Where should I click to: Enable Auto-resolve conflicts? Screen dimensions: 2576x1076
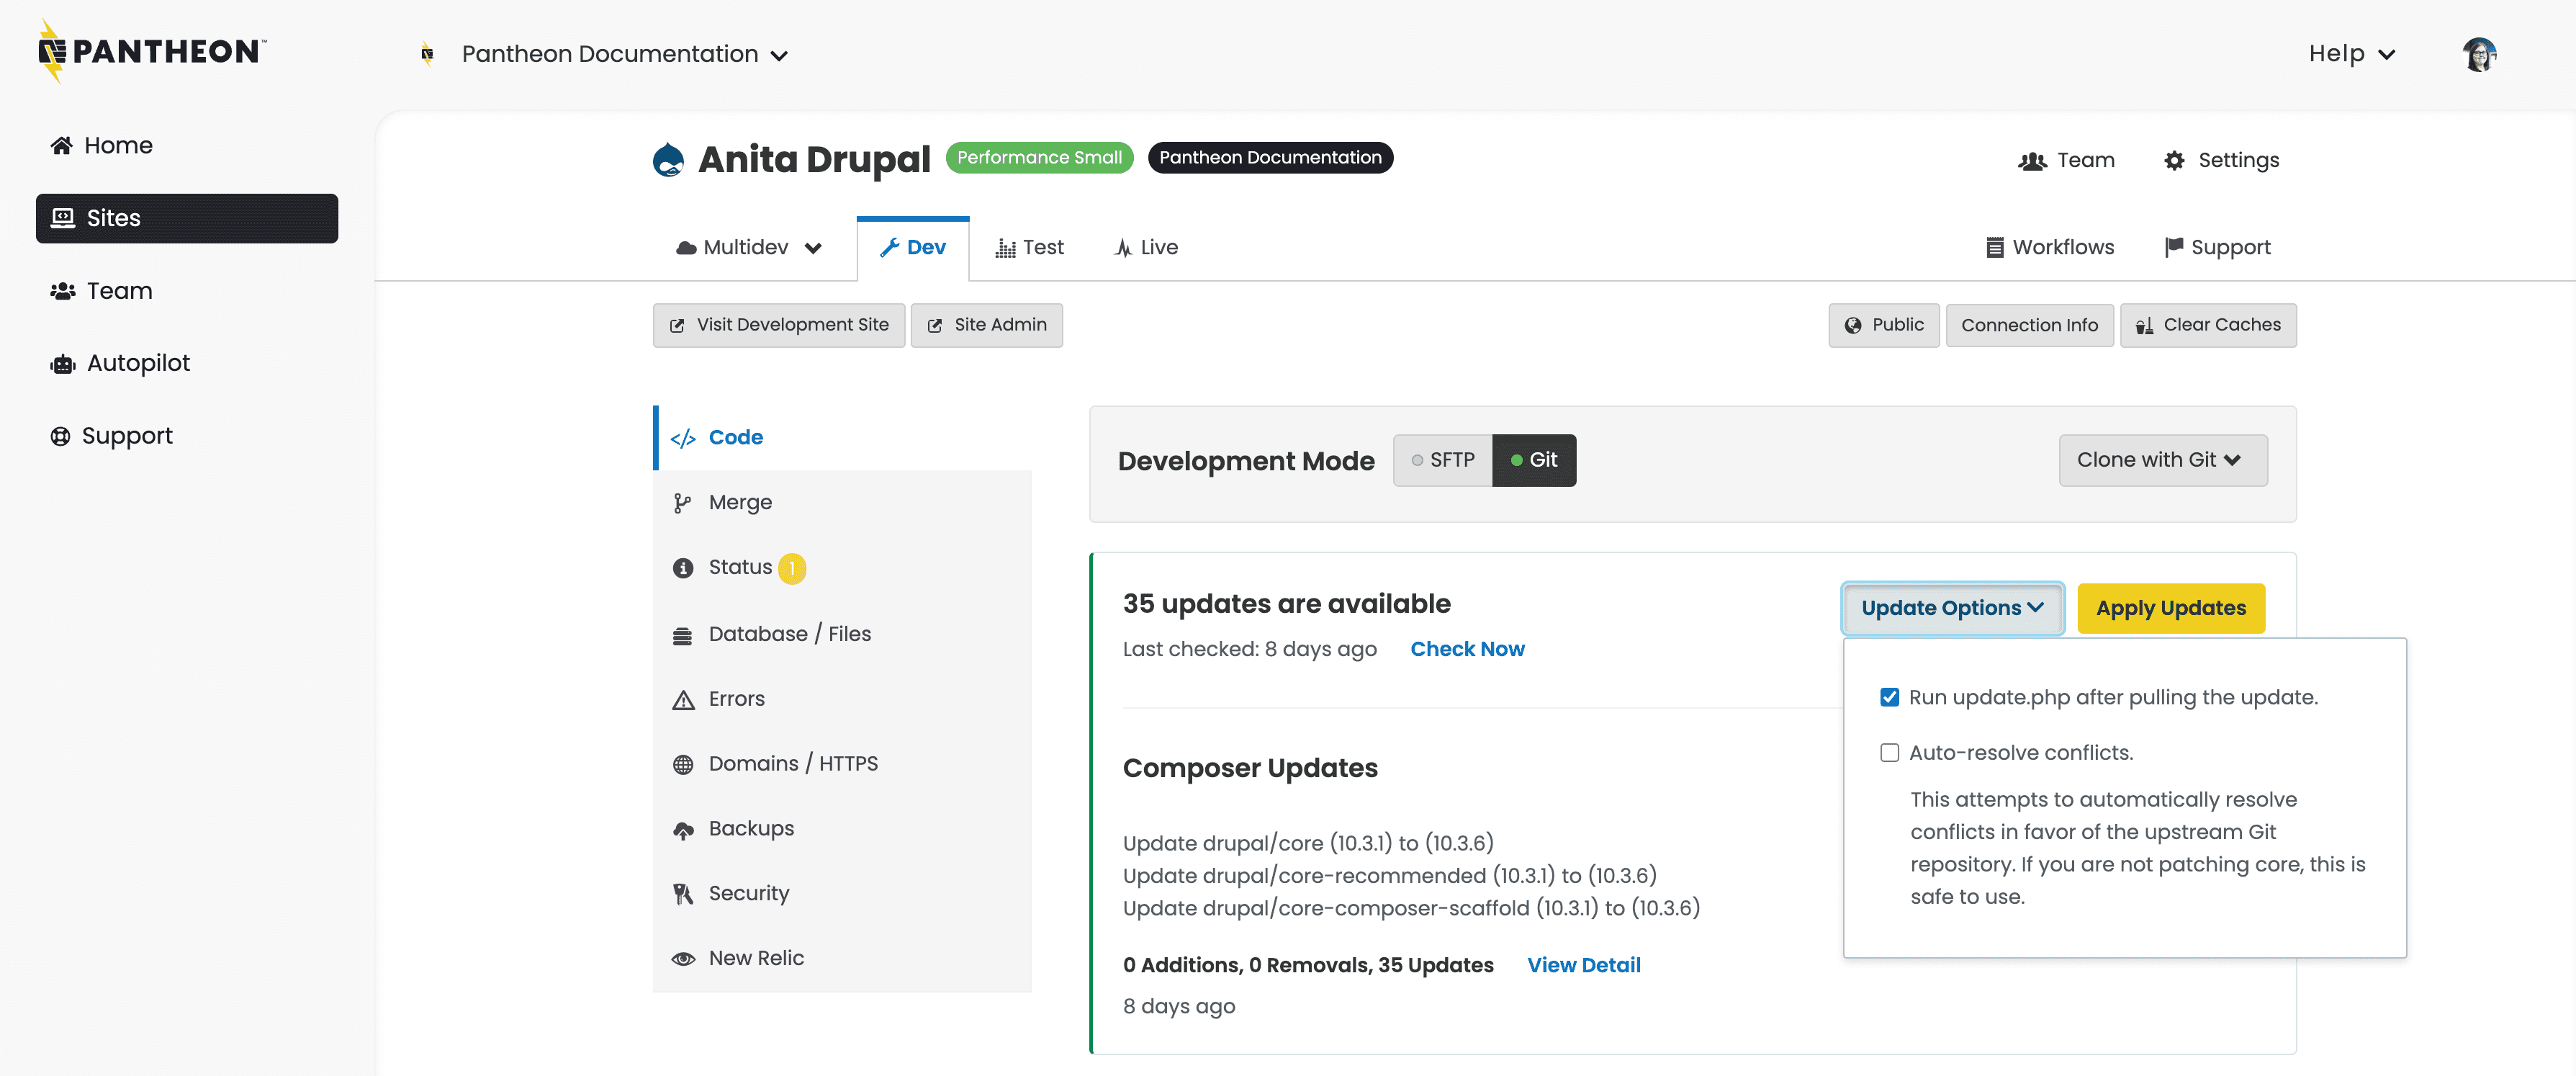coord(1890,752)
